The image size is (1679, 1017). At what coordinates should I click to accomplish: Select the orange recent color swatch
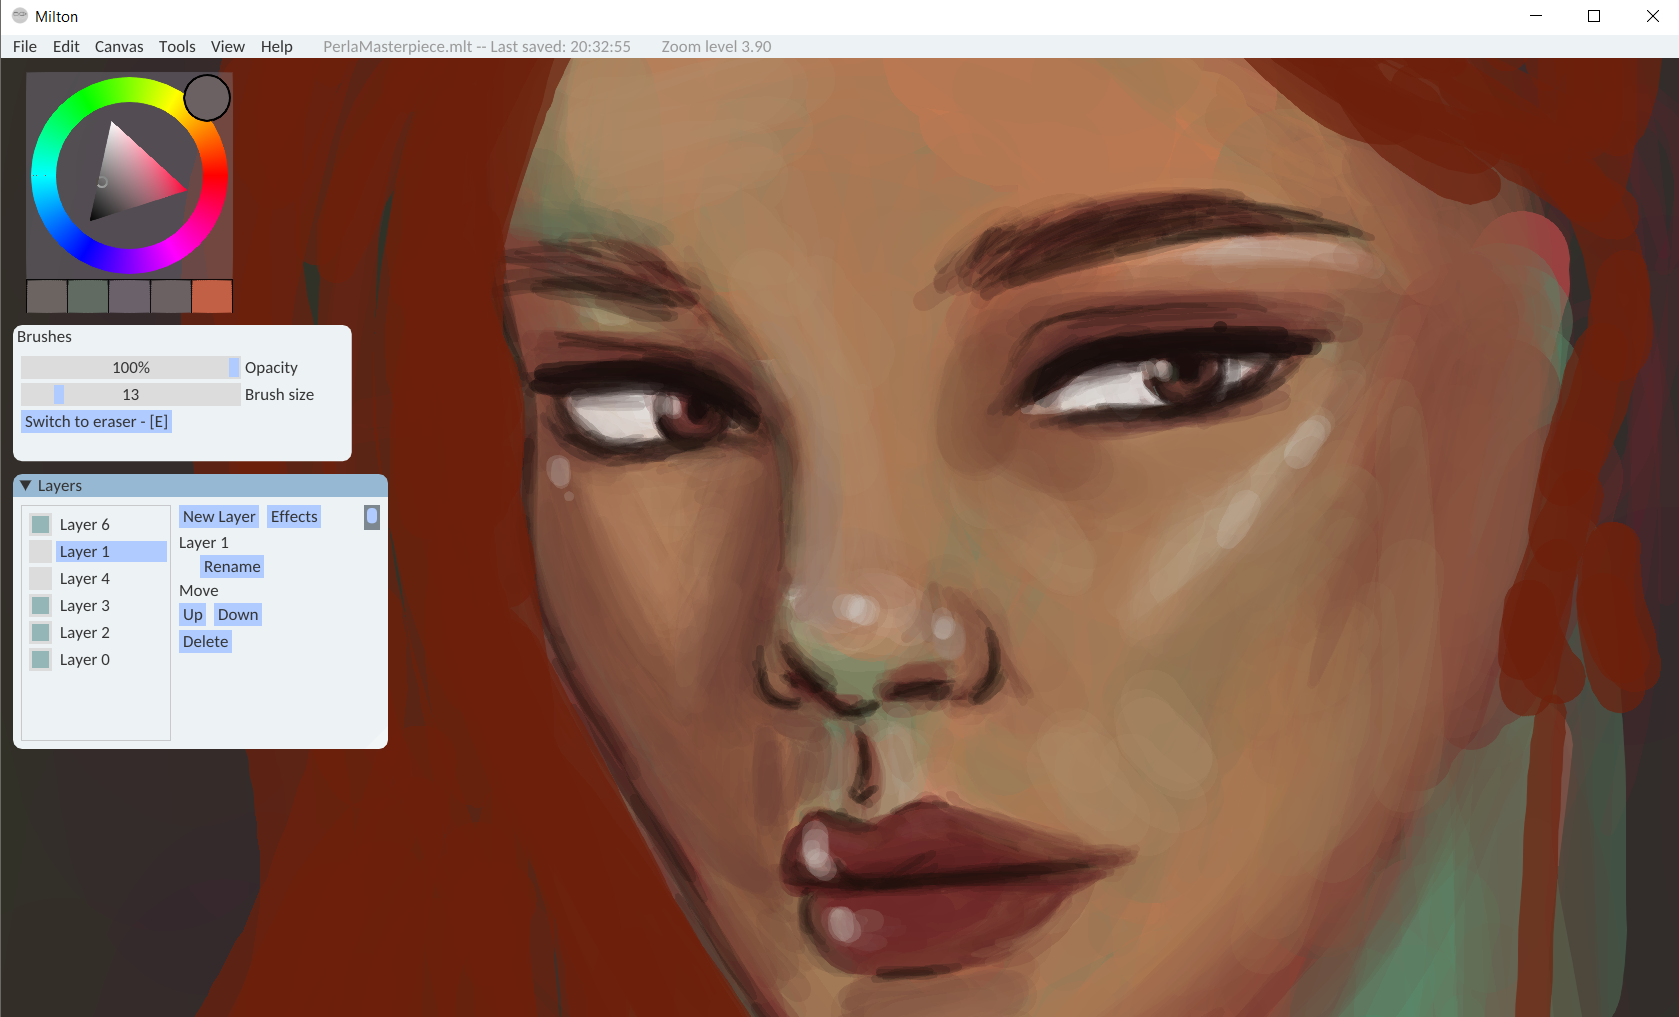212,296
